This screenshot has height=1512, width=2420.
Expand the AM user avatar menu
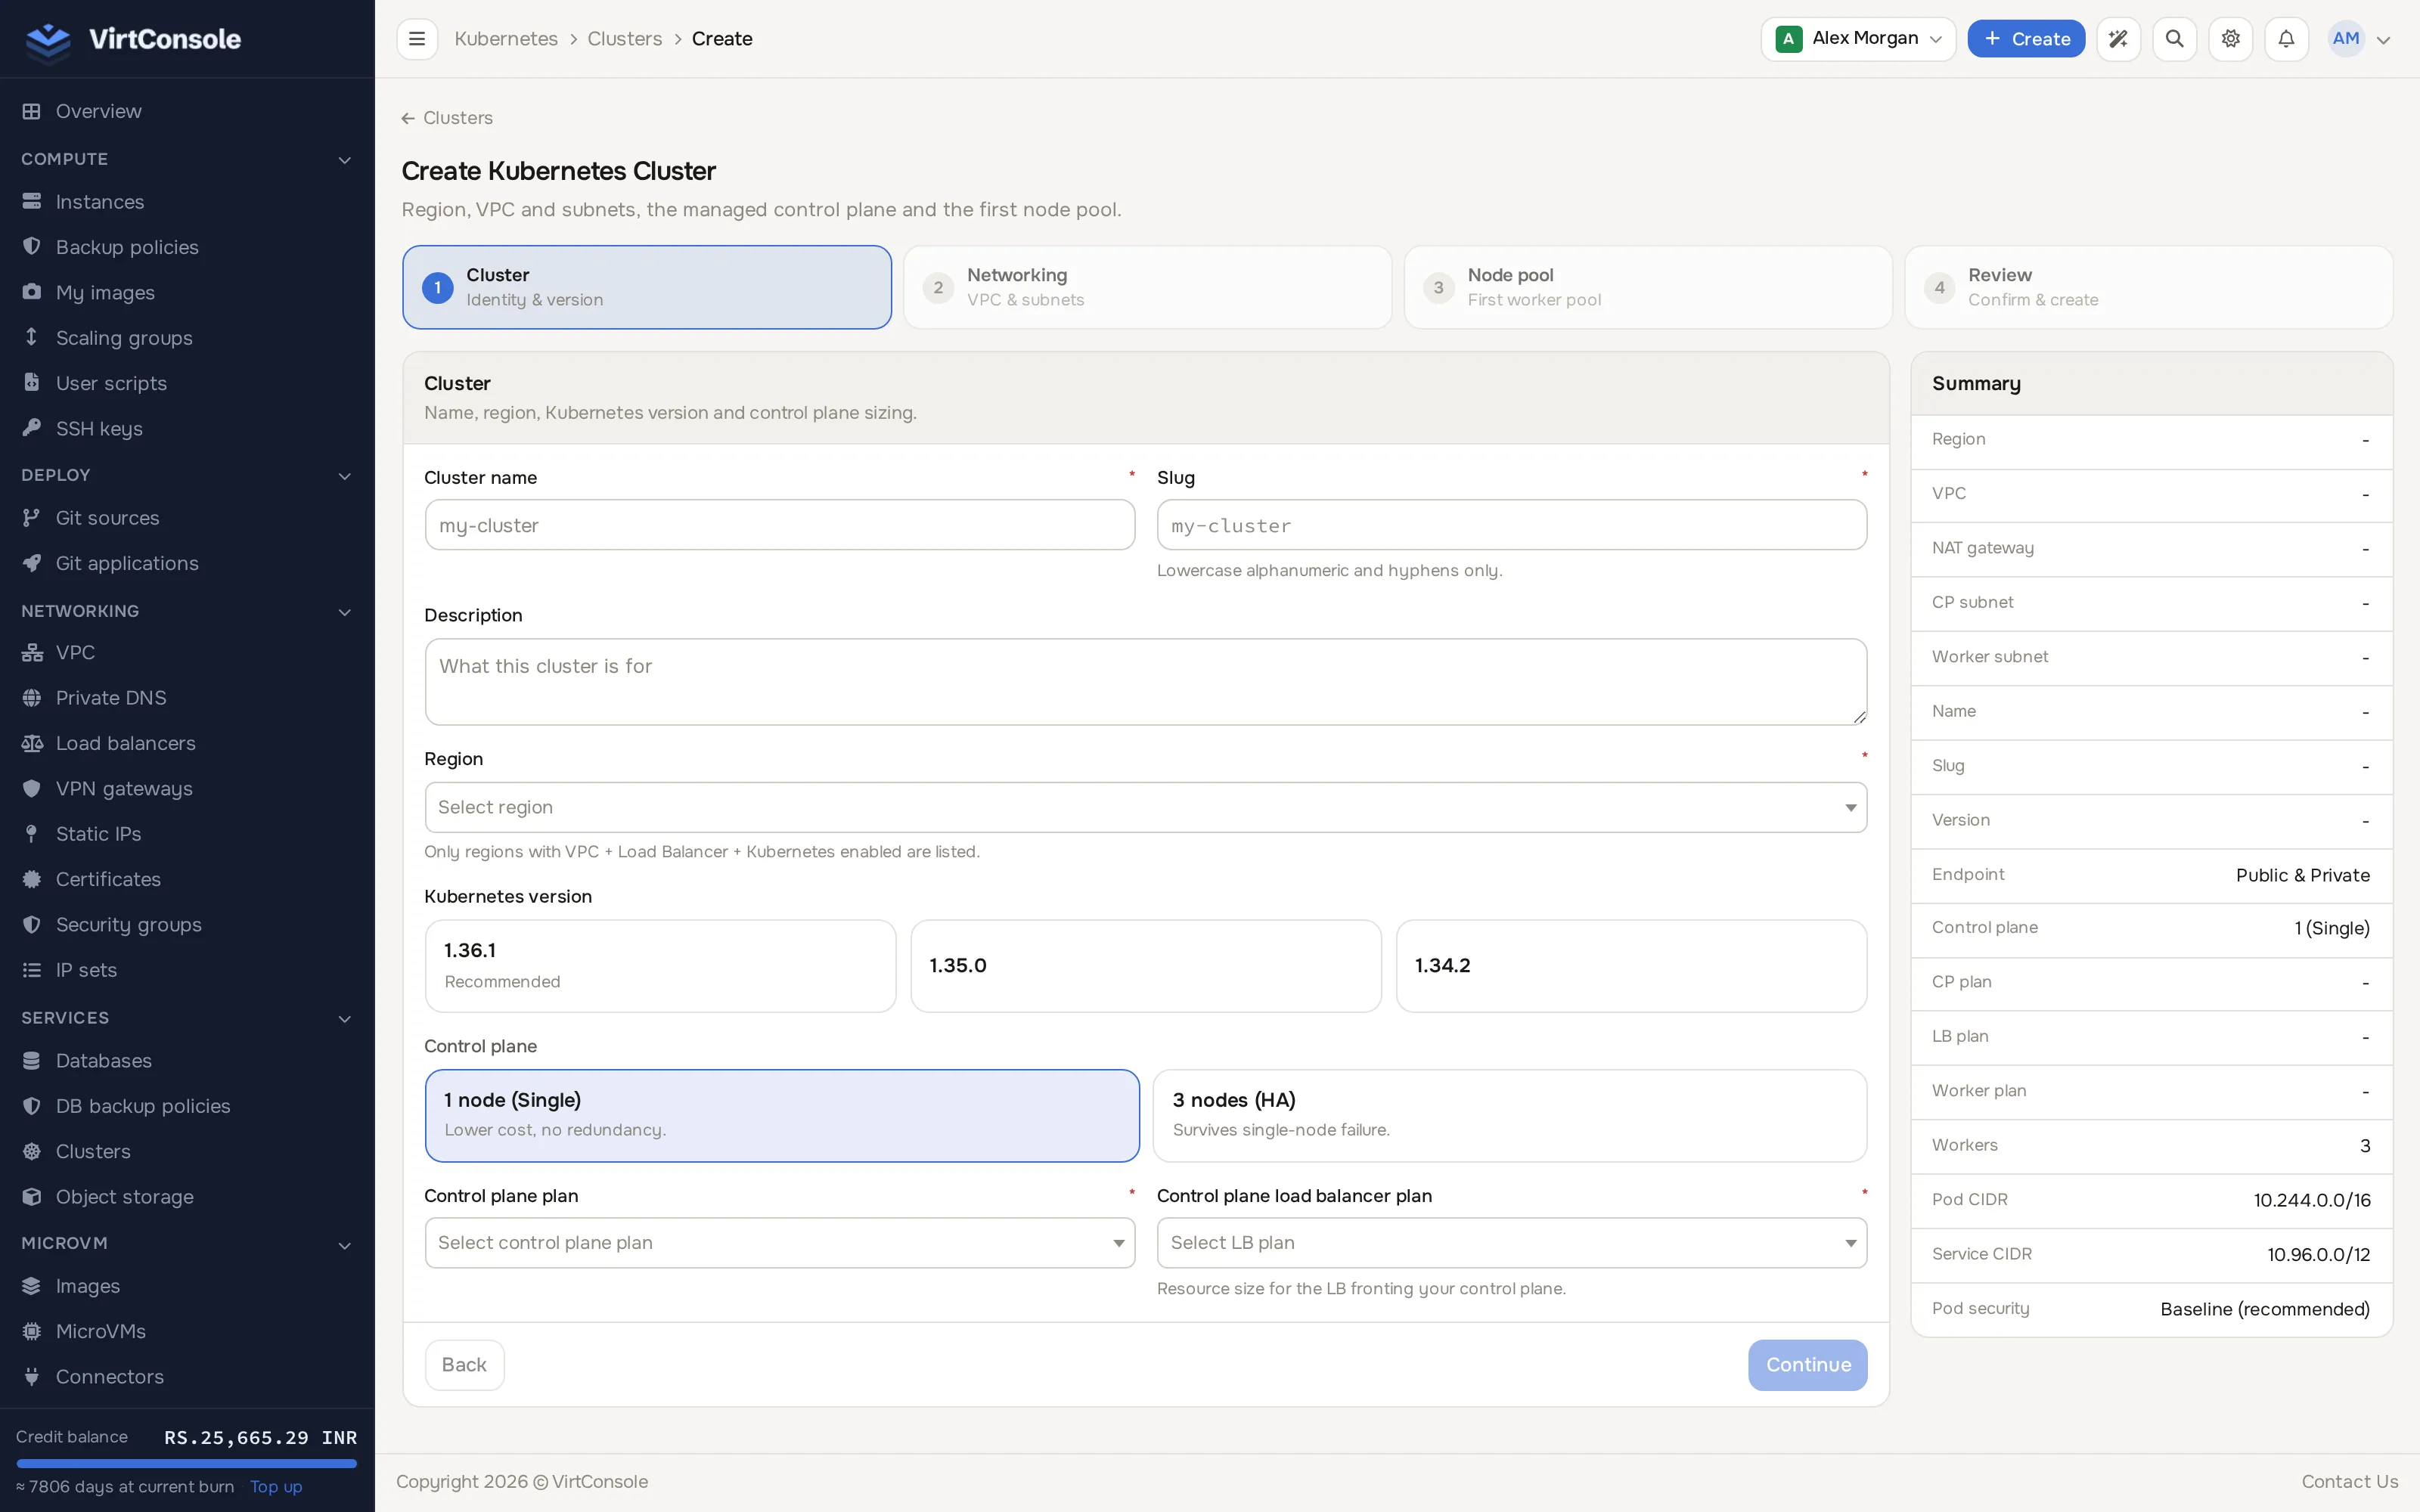click(2359, 39)
